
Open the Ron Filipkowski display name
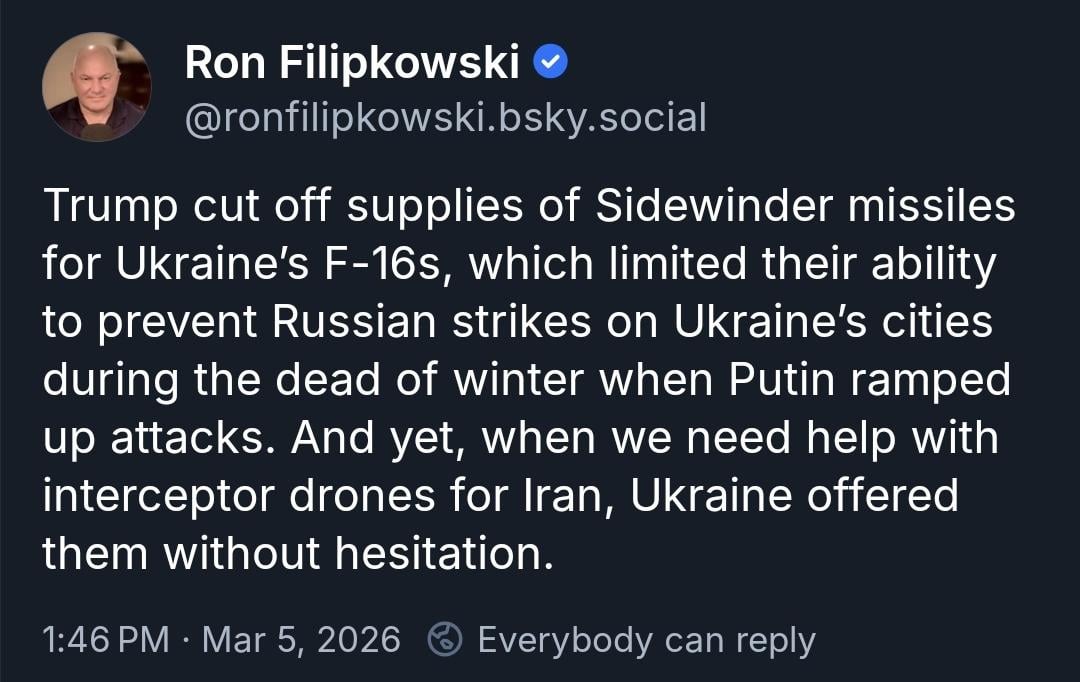[352, 65]
